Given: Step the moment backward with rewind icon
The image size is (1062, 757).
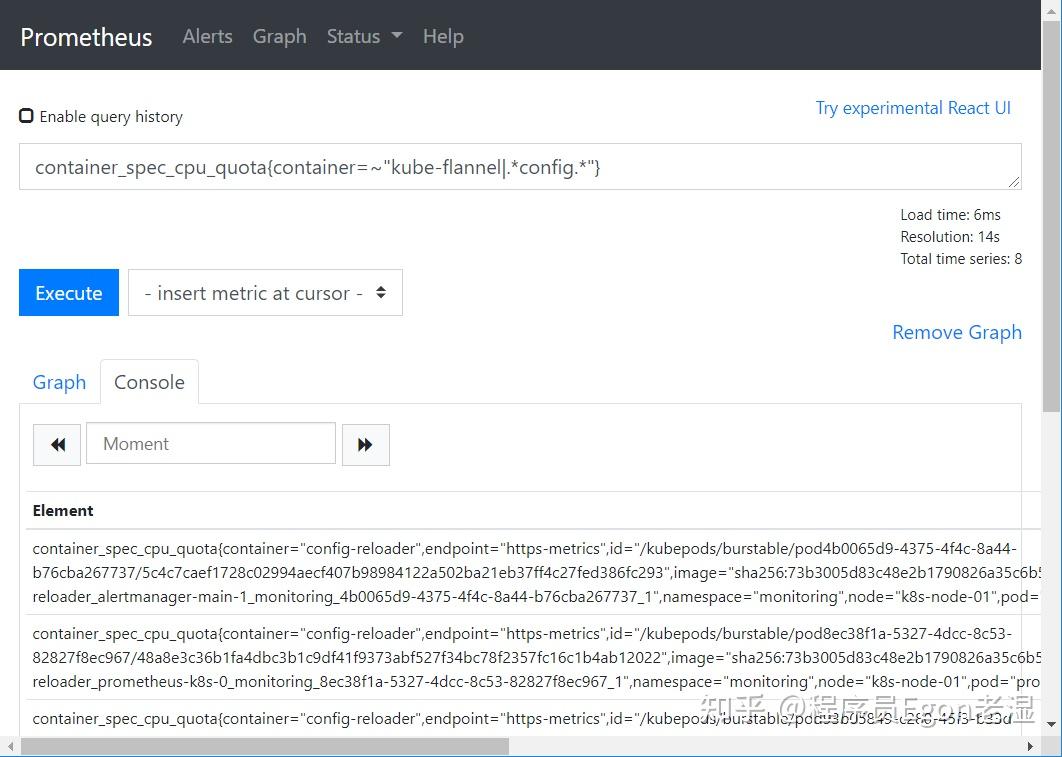Looking at the screenshot, I should click(57, 444).
